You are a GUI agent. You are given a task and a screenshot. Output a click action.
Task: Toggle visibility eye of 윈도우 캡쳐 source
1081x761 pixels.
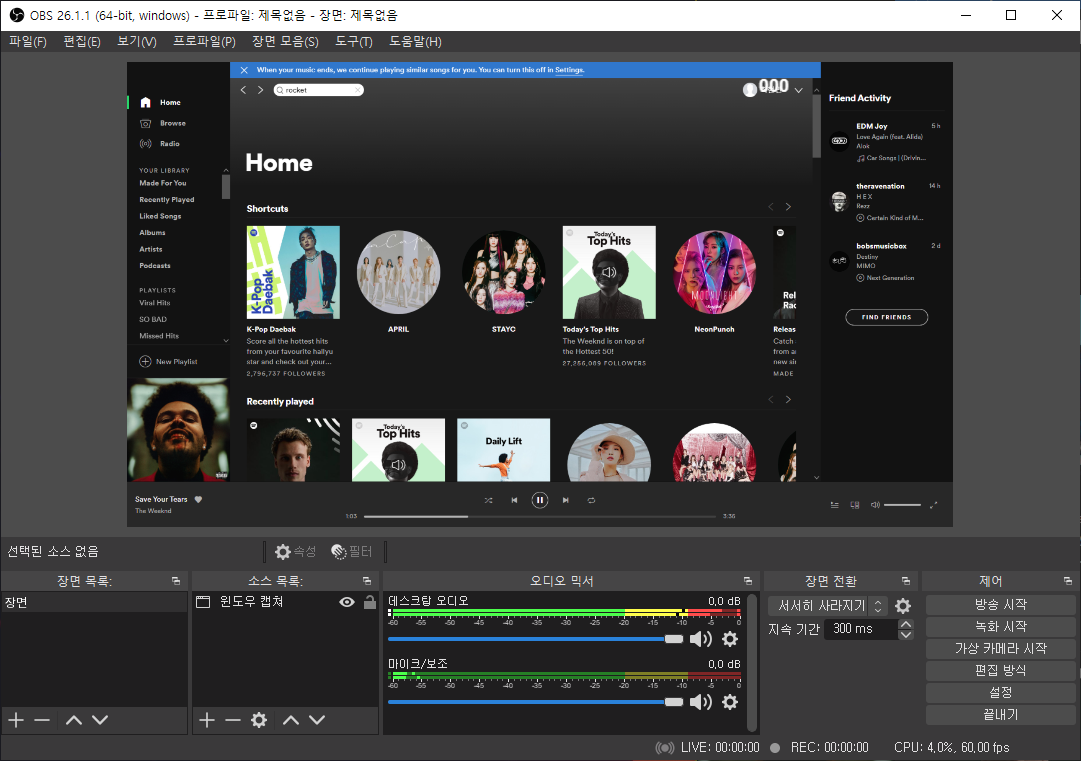[347, 602]
